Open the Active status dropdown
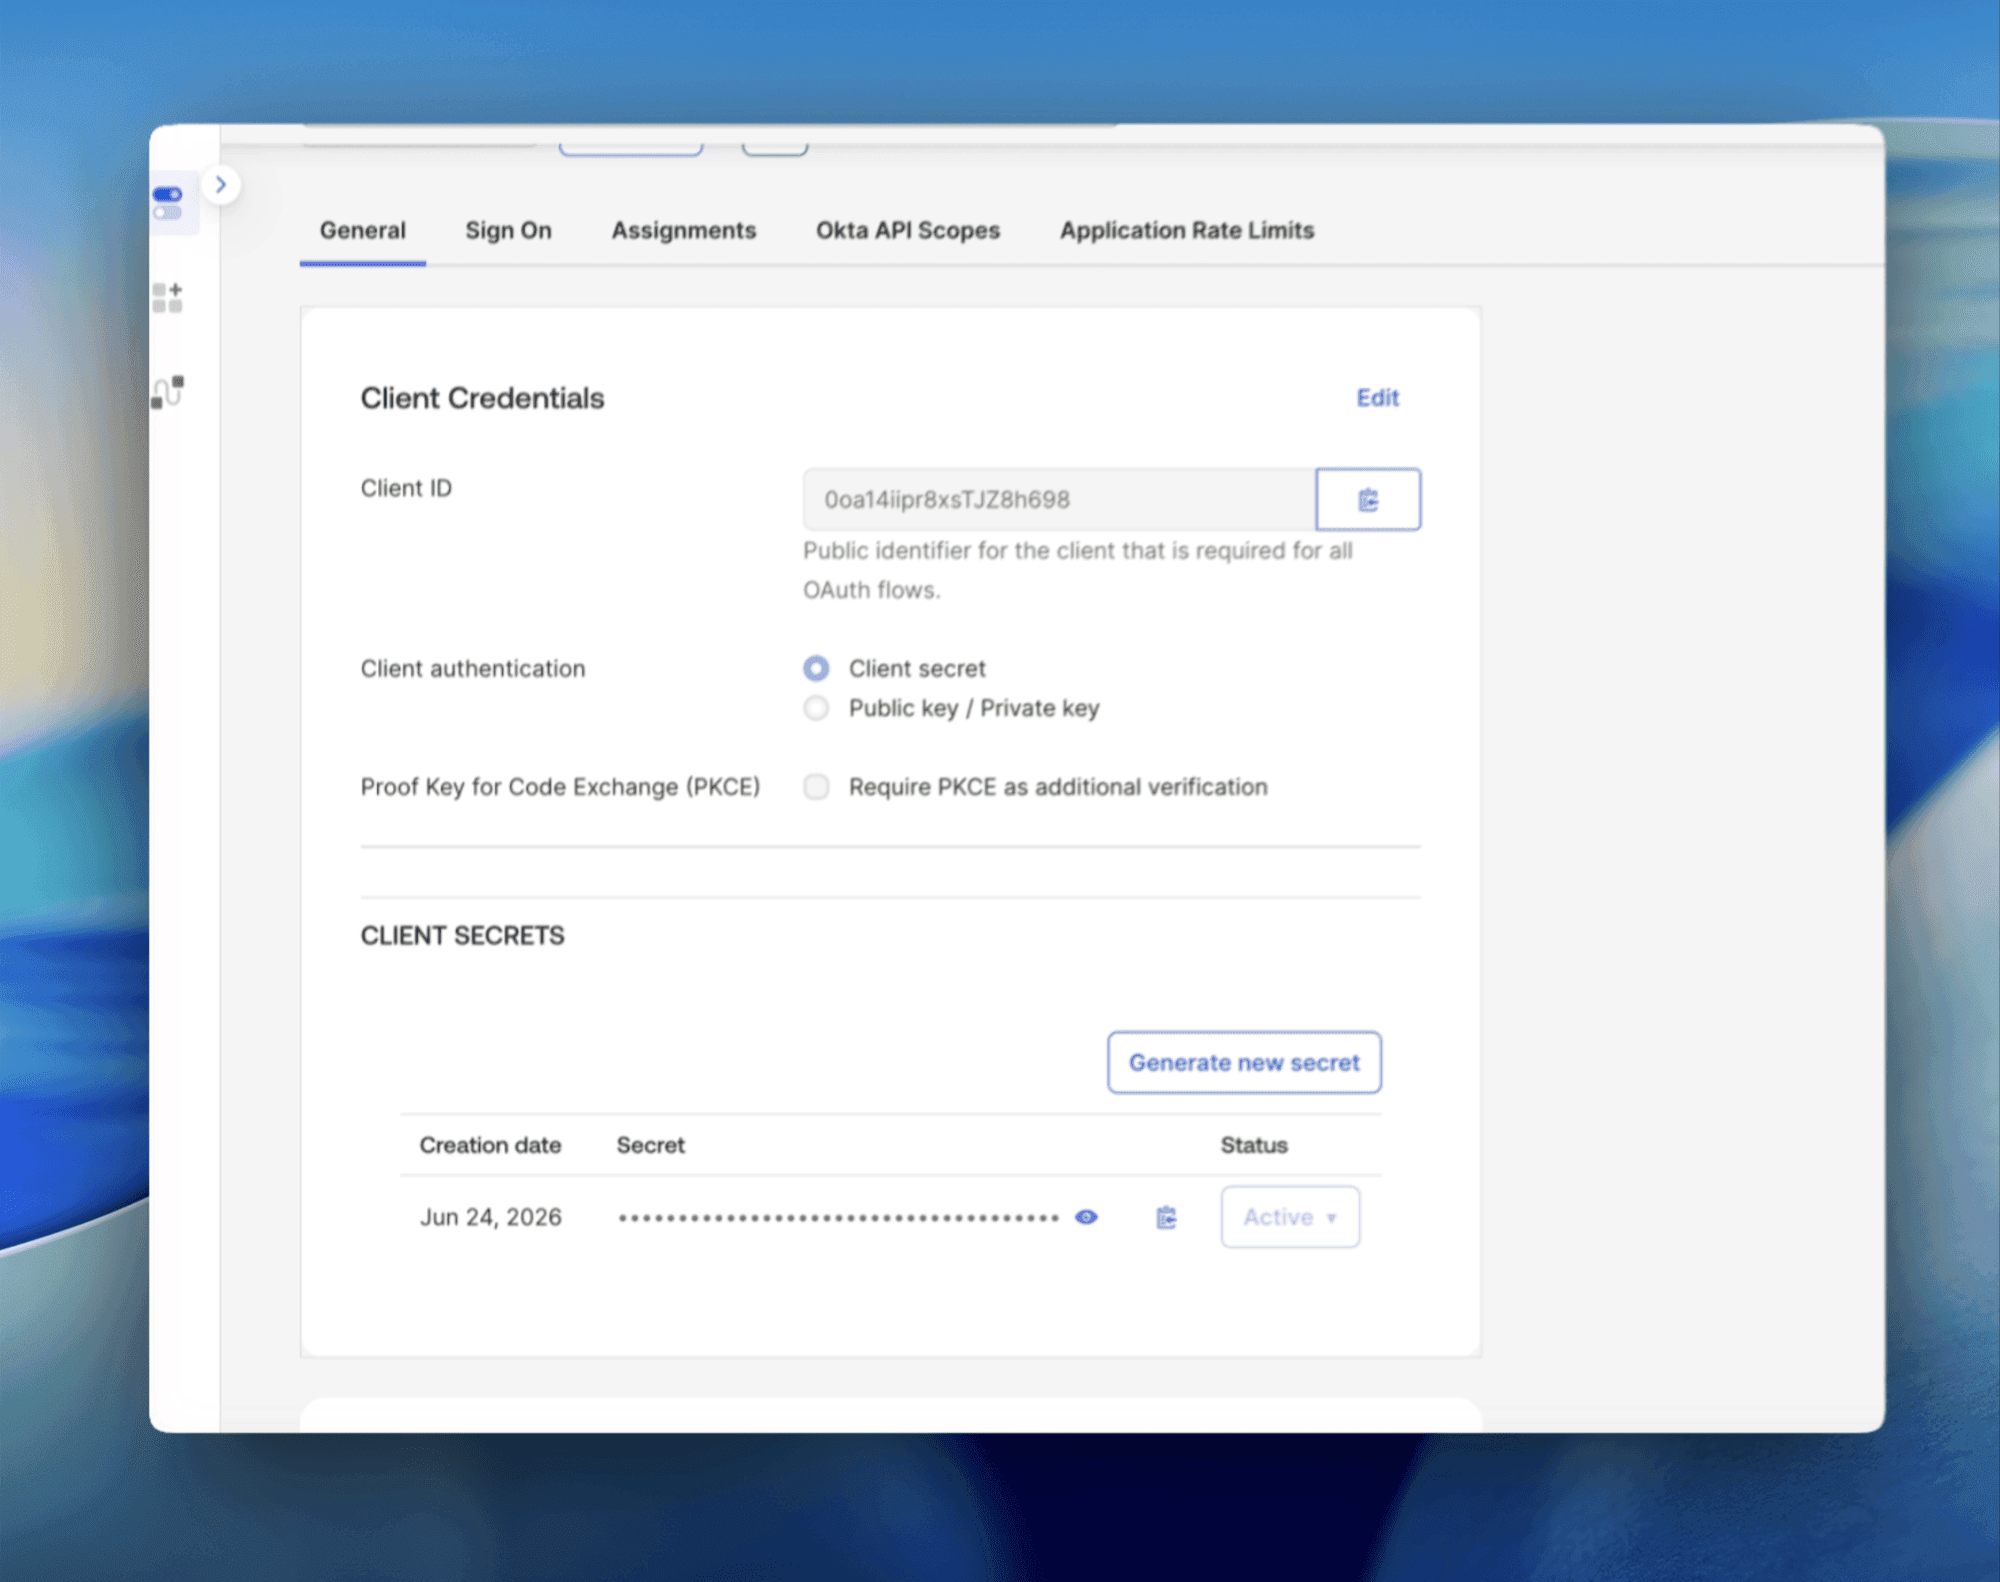Viewport: 2000px width, 1582px height. 1290,1217
